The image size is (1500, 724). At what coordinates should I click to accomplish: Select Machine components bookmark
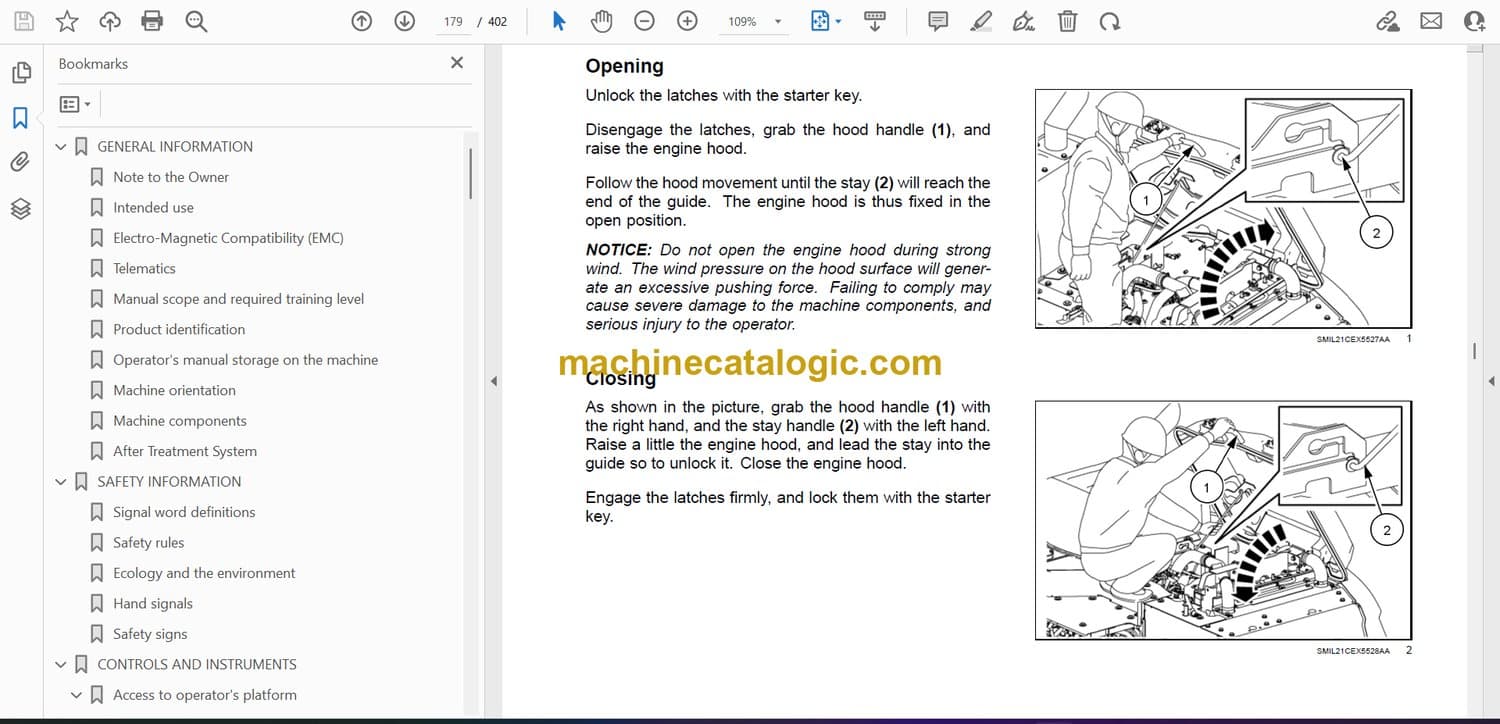[180, 421]
